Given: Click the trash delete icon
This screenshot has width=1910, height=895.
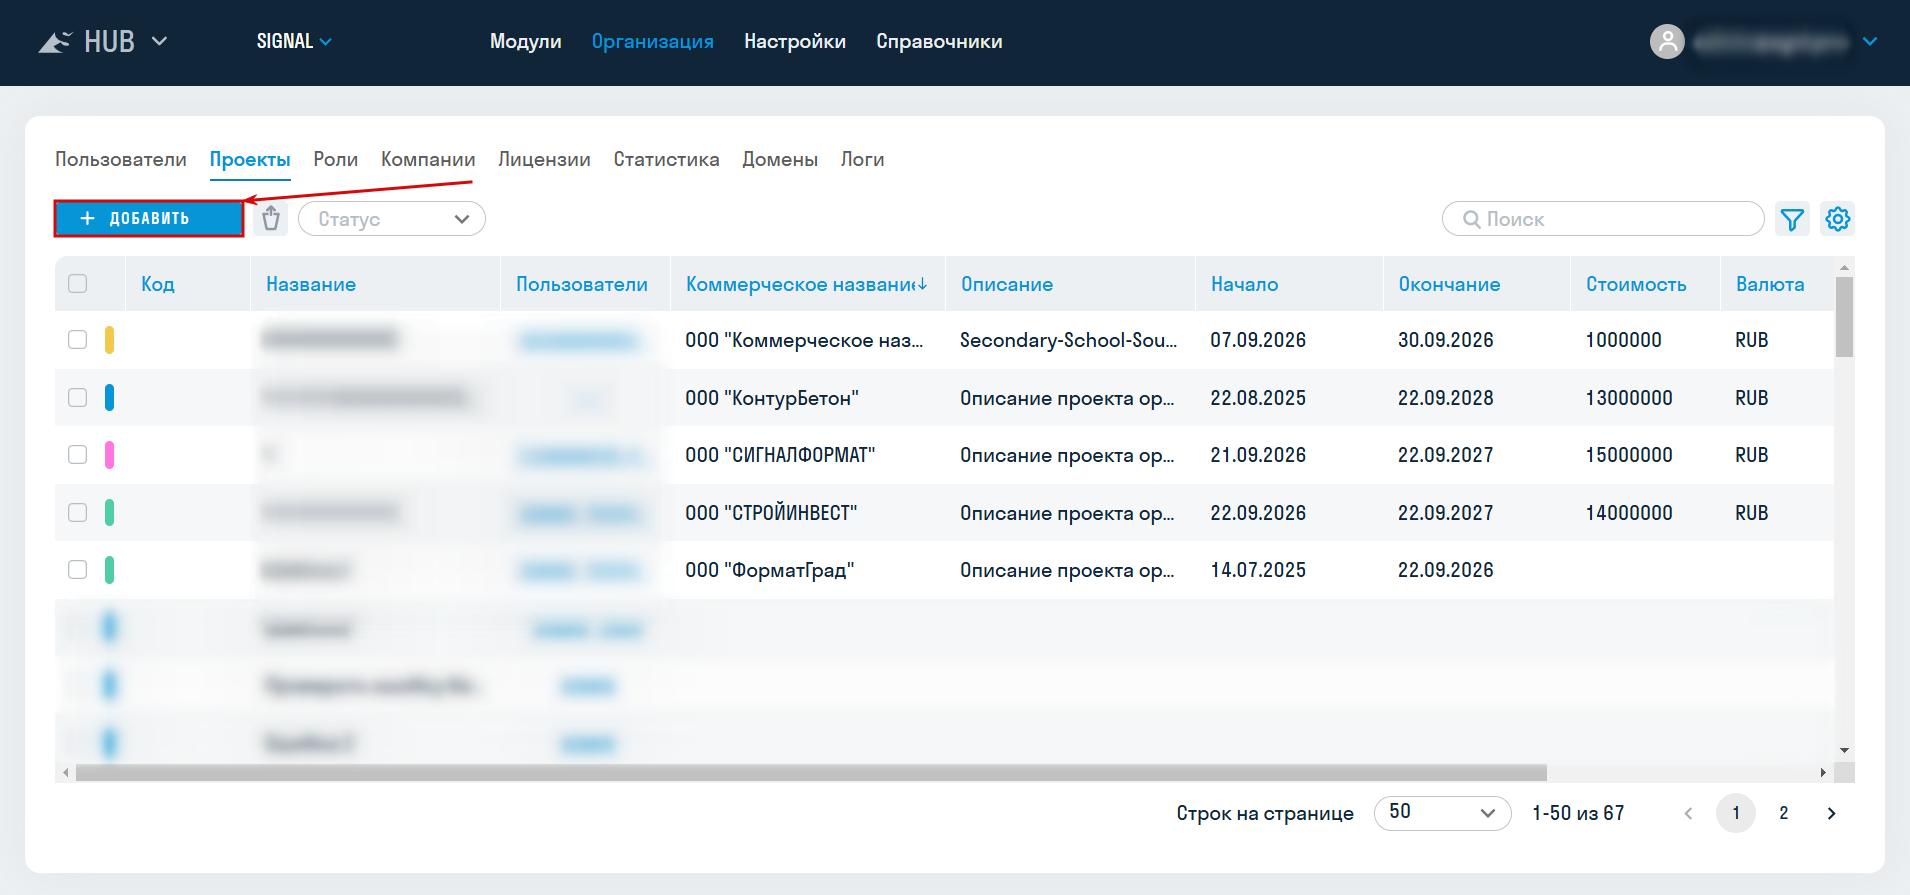Looking at the screenshot, I should tap(270, 219).
